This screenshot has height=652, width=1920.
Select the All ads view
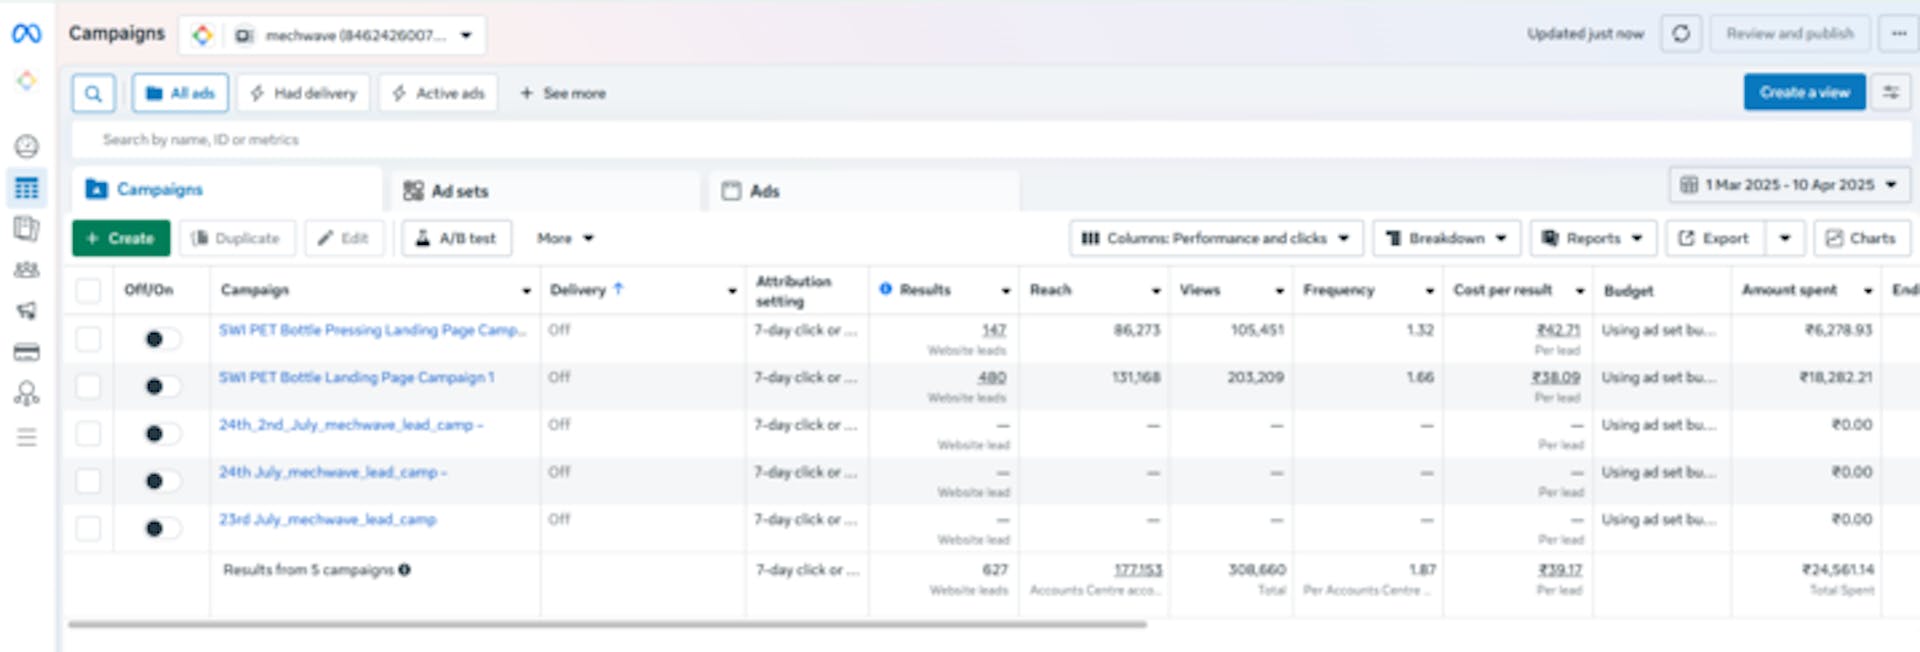(180, 93)
